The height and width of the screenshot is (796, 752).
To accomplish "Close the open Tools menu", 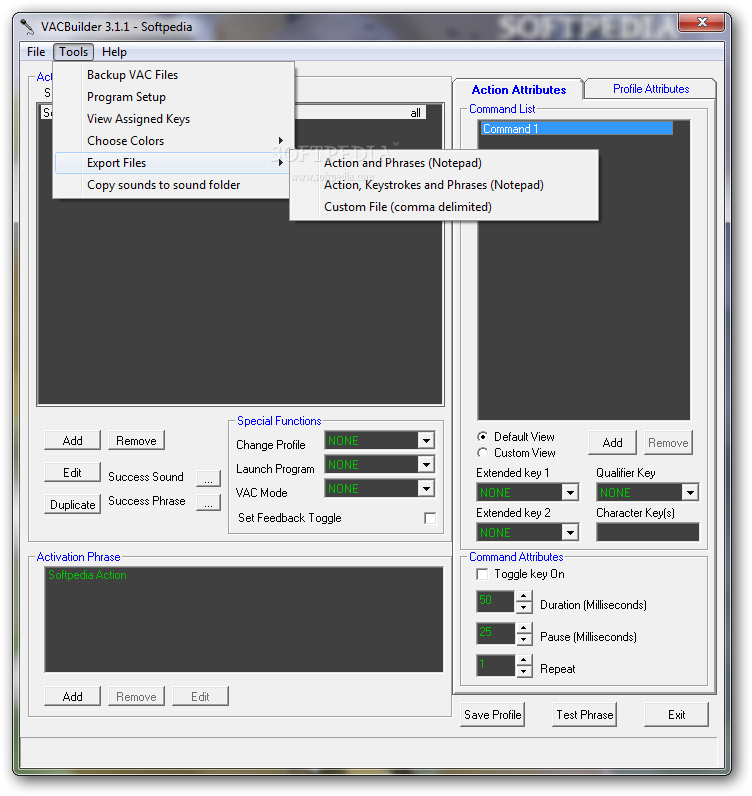I will coord(74,52).
